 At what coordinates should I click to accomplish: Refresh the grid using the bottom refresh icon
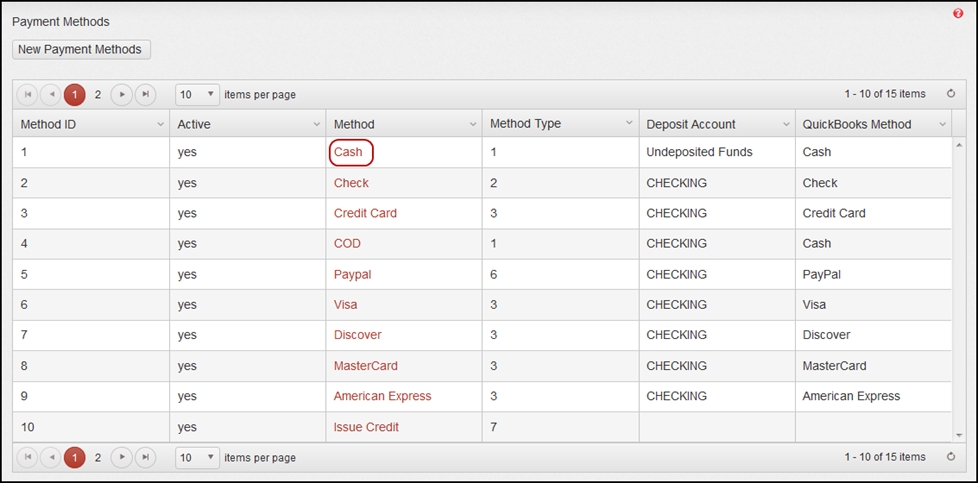click(x=951, y=457)
